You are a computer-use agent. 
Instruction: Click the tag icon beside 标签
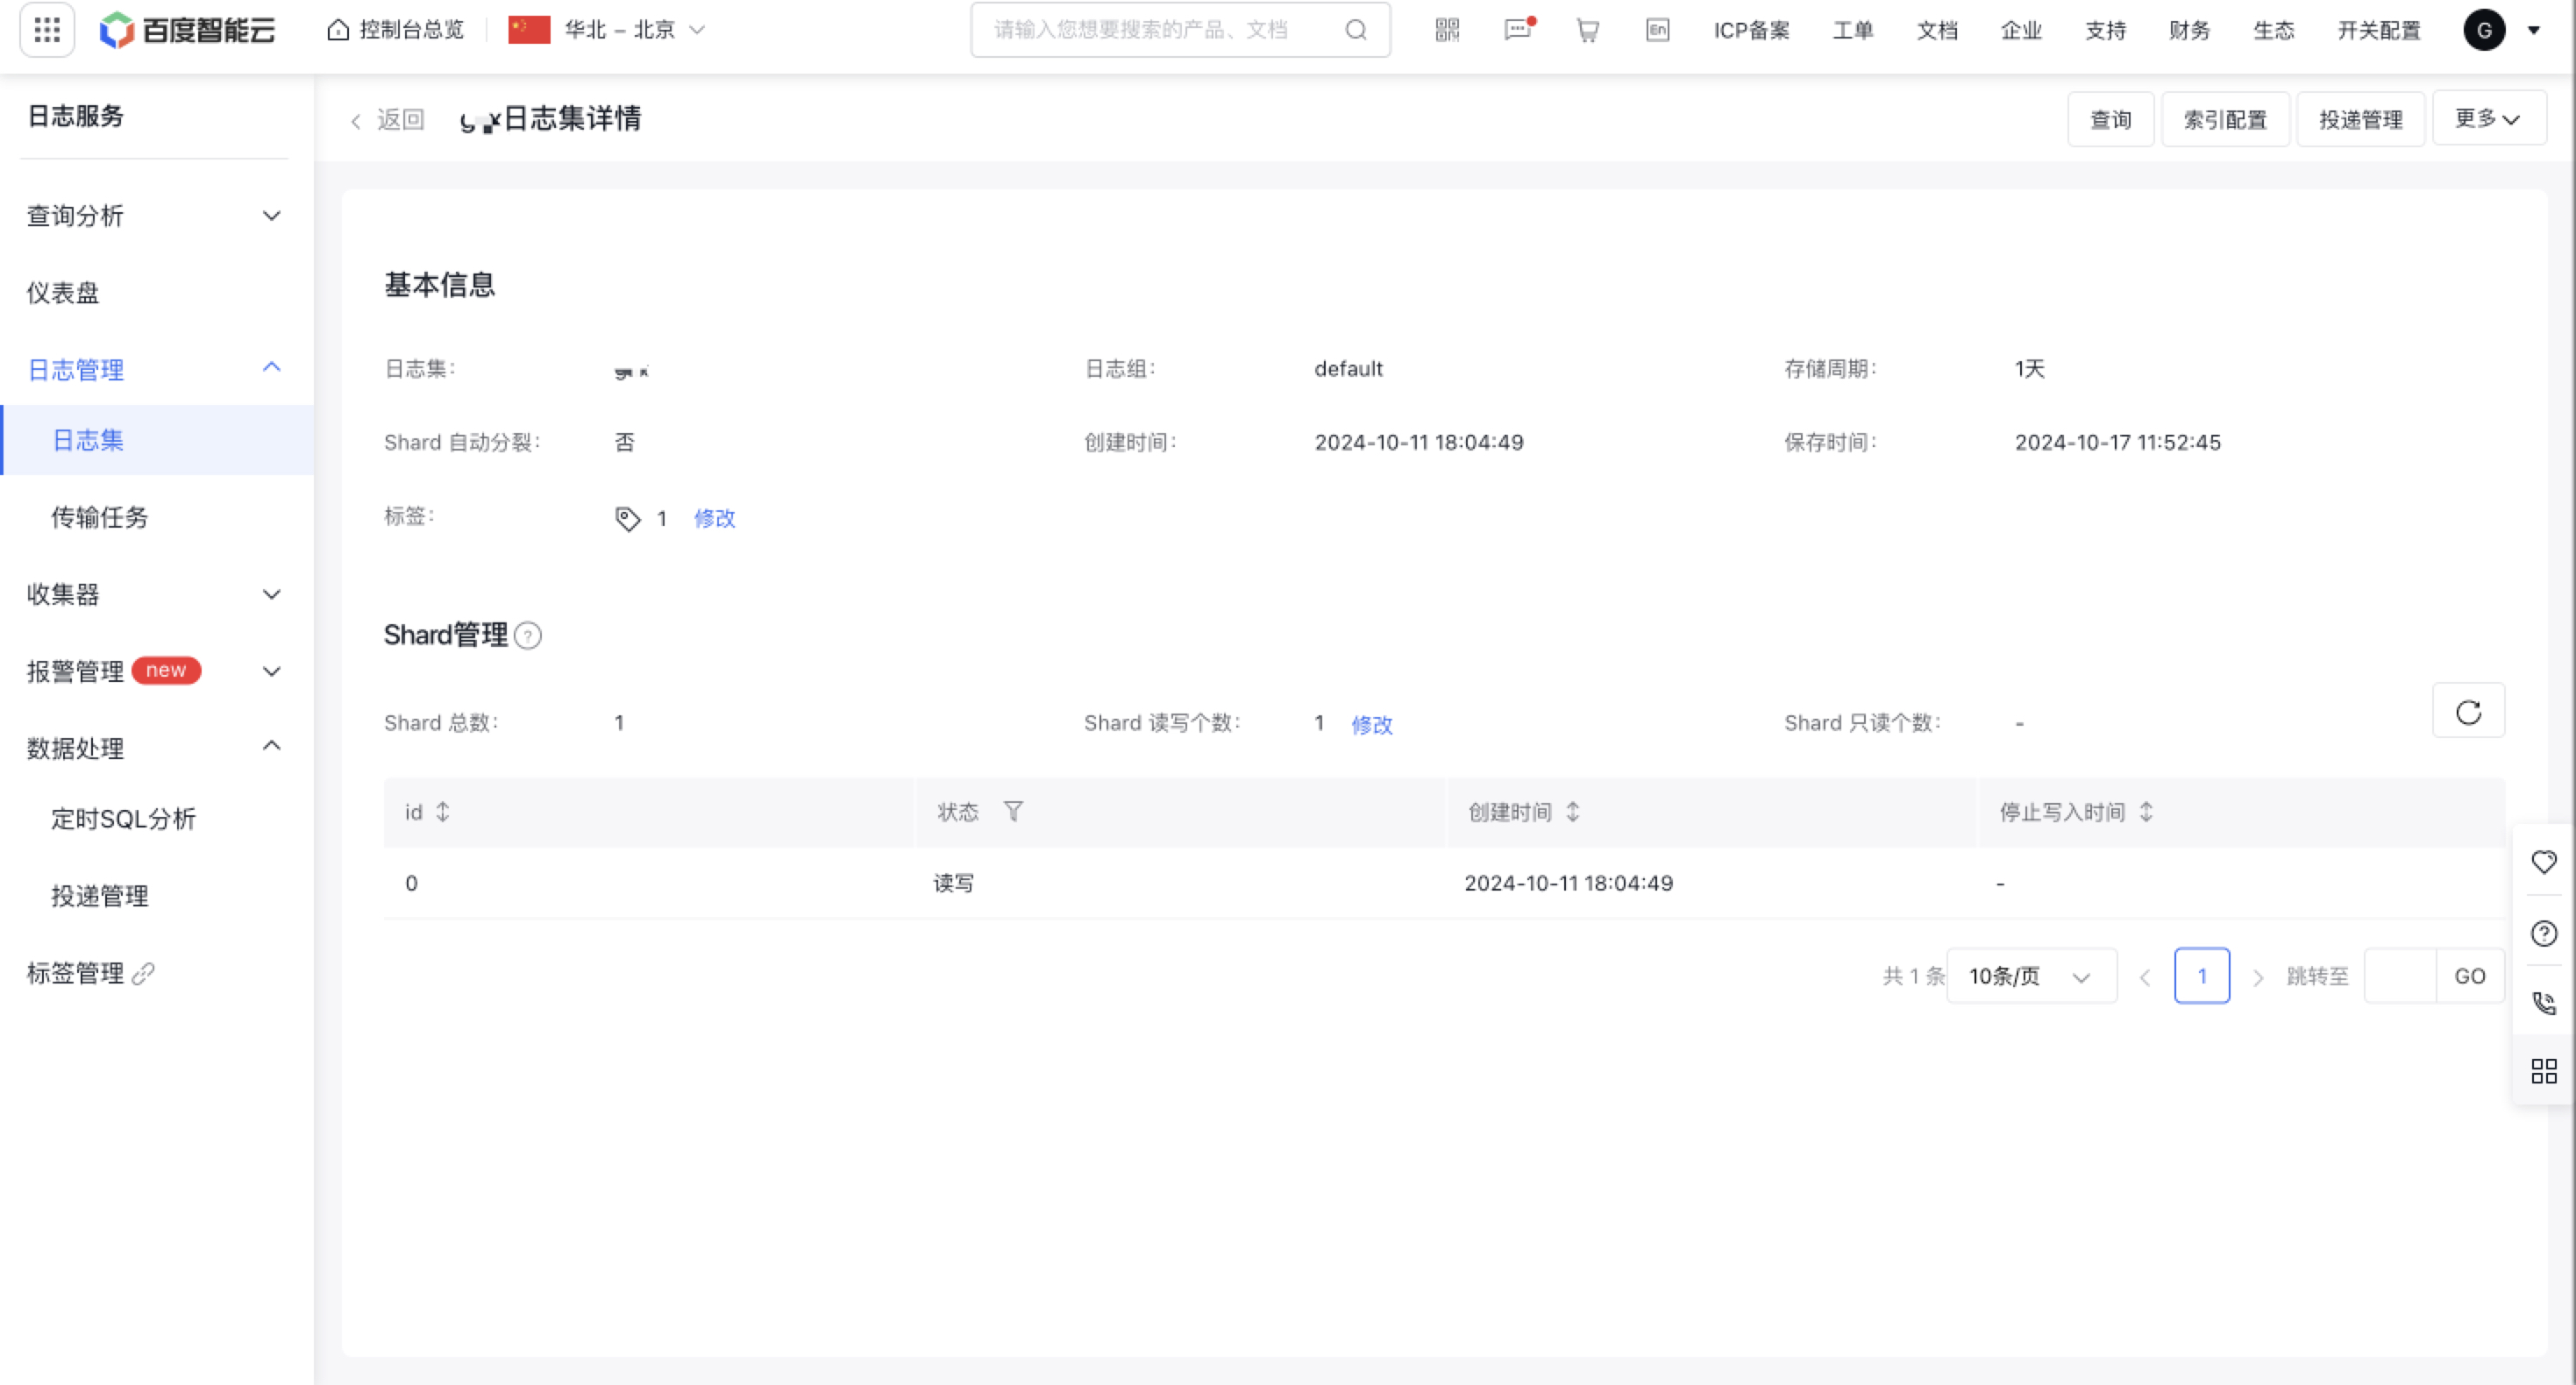coord(627,519)
